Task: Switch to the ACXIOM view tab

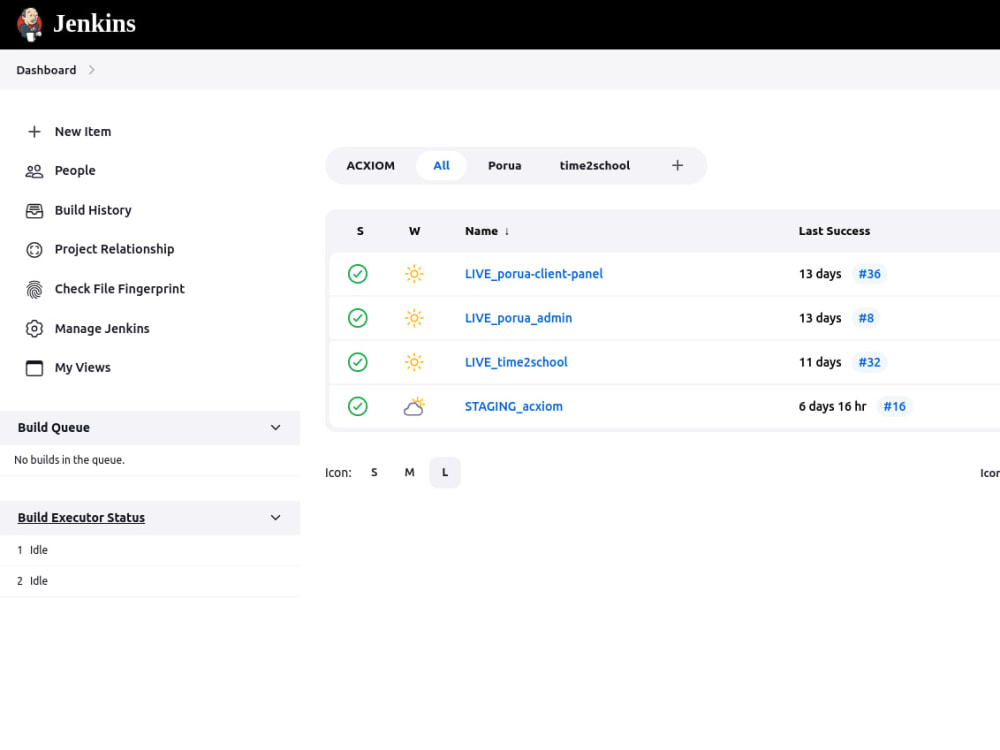Action: pos(371,166)
